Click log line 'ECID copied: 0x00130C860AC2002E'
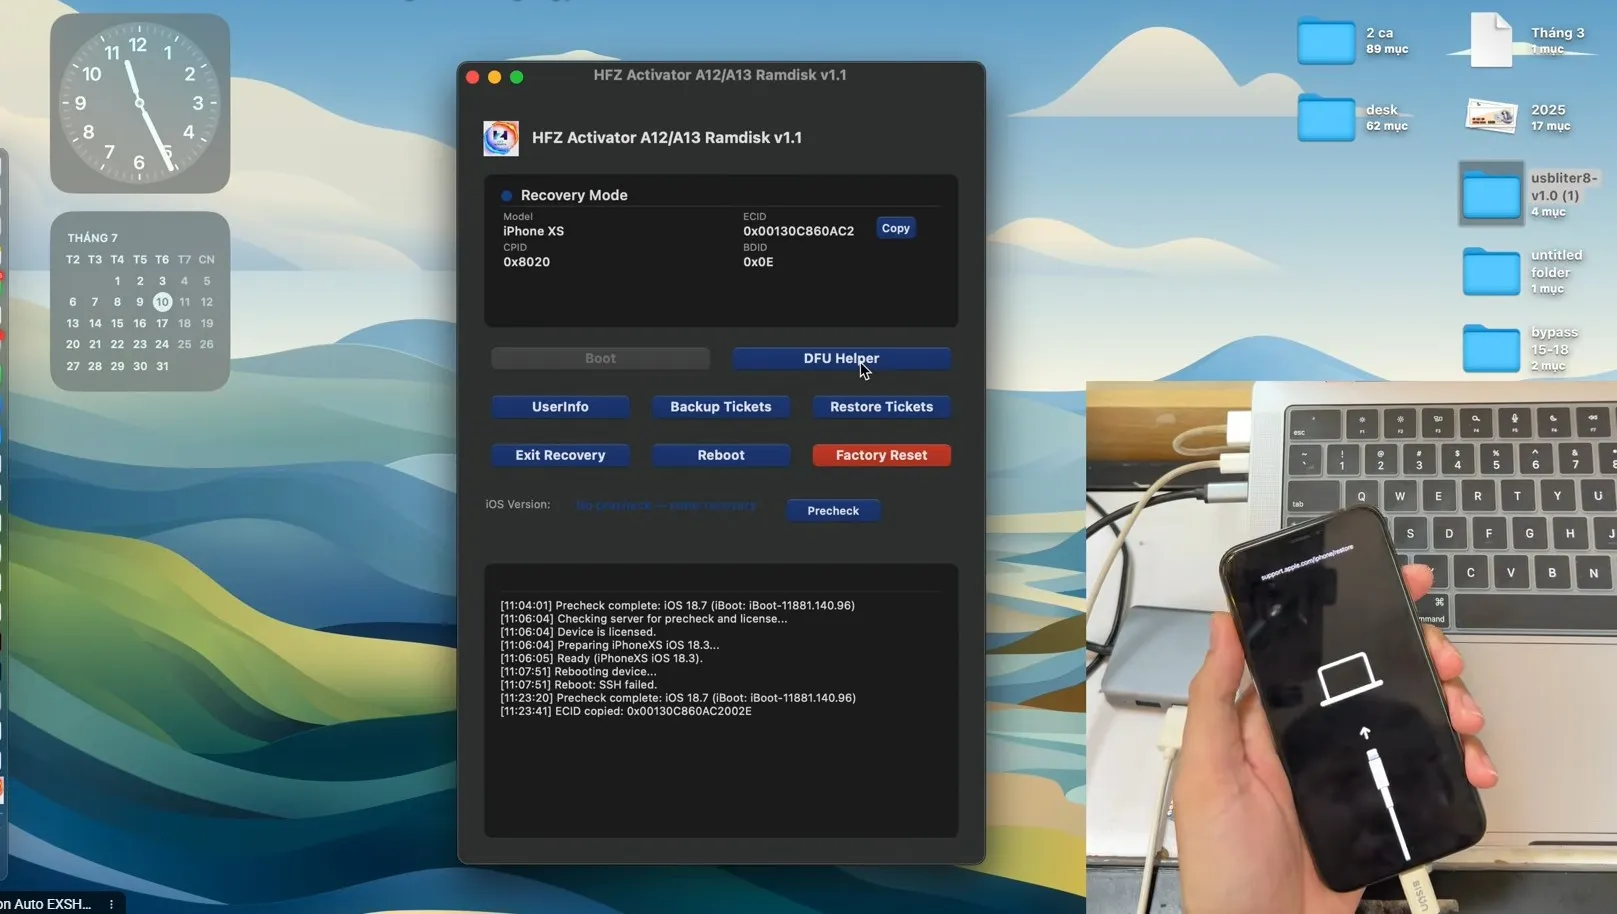Viewport: 1617px width, 914px height. (x=625, y=711)
